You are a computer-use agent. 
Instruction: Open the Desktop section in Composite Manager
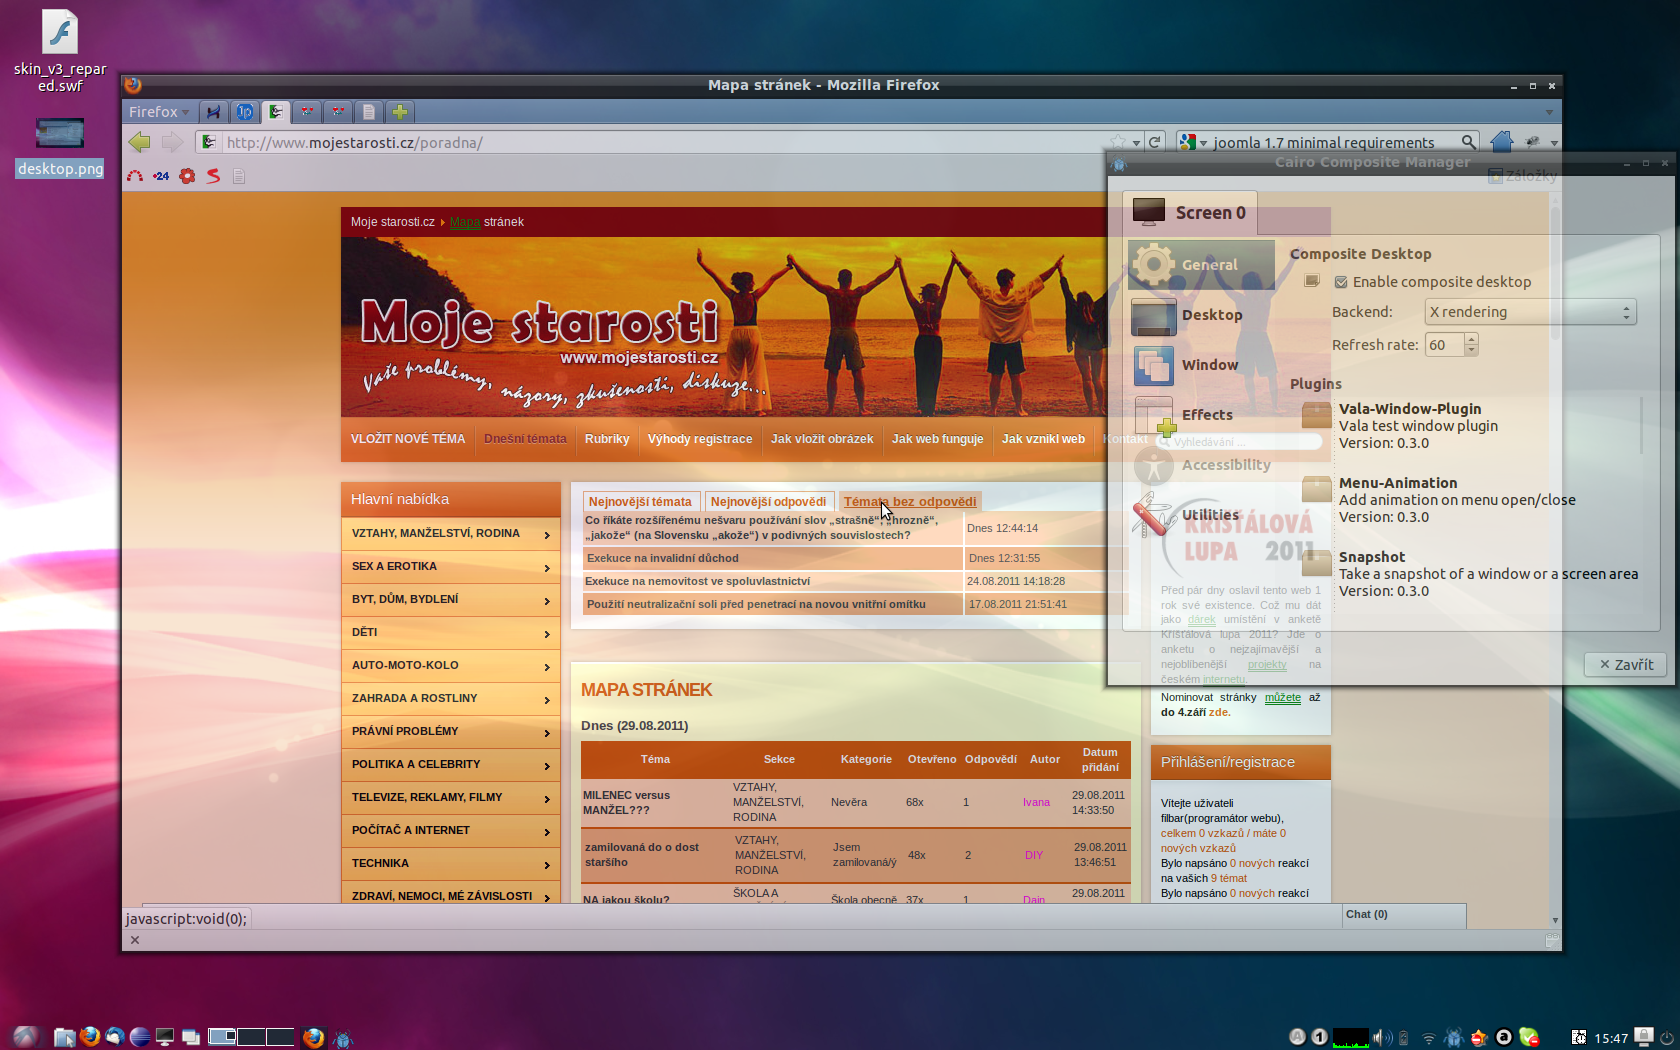tap(1201, 315)
